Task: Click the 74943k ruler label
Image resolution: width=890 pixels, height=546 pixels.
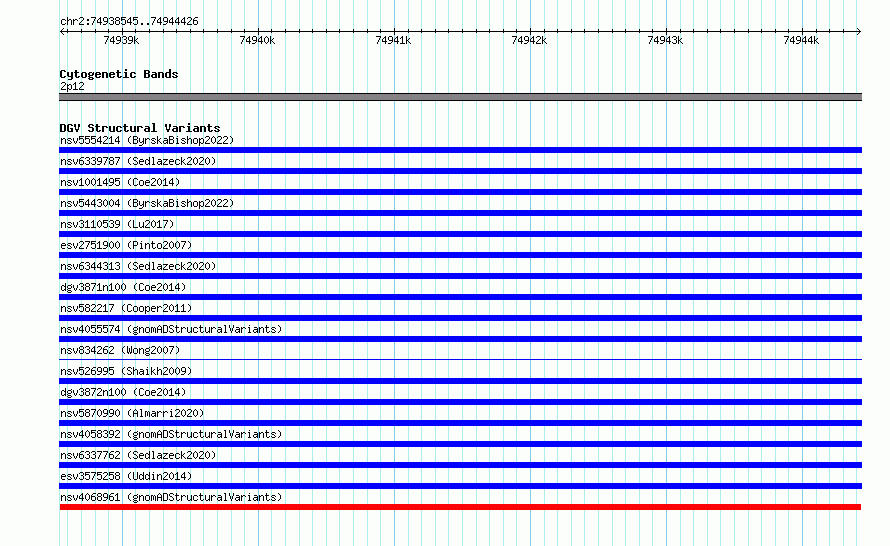Action: (x=665, y=40)
